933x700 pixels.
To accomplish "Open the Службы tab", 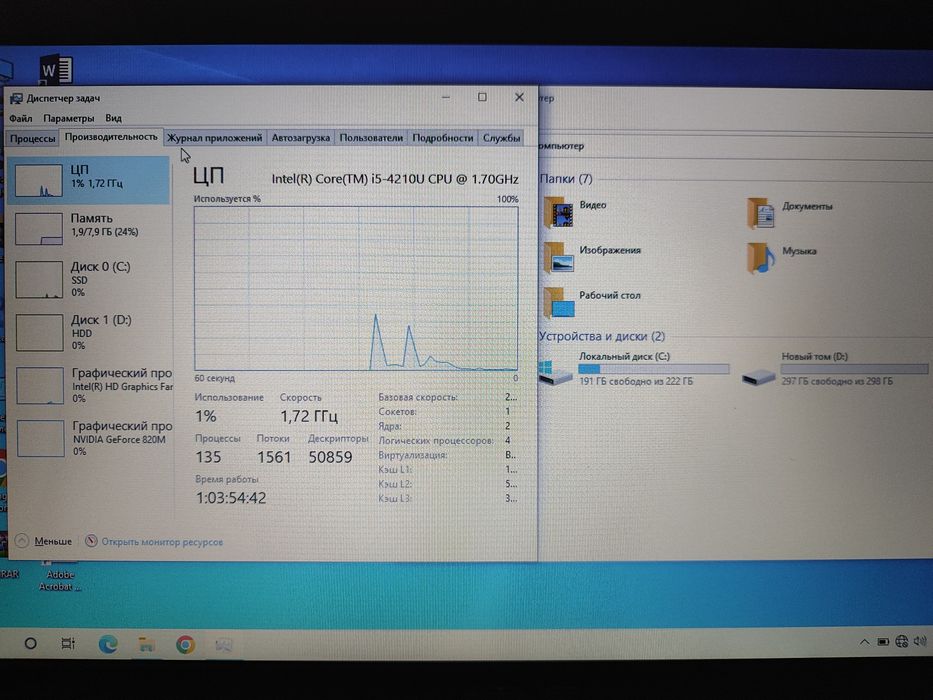I will [x=501, y=138].
